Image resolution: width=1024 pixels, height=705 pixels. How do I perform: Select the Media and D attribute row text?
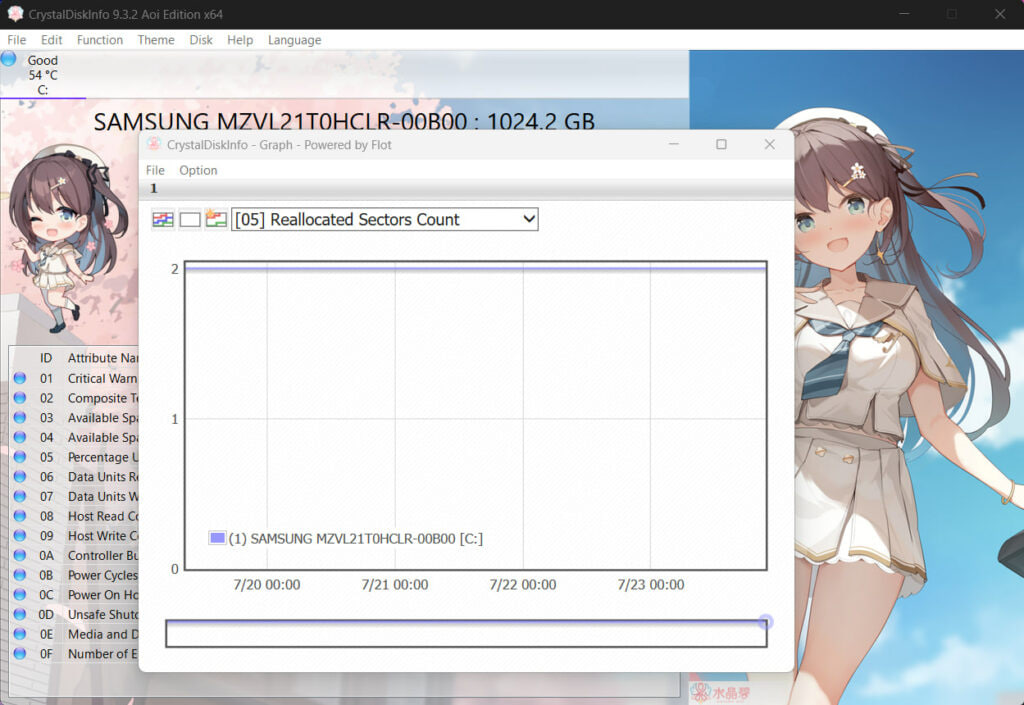(103, 634)
